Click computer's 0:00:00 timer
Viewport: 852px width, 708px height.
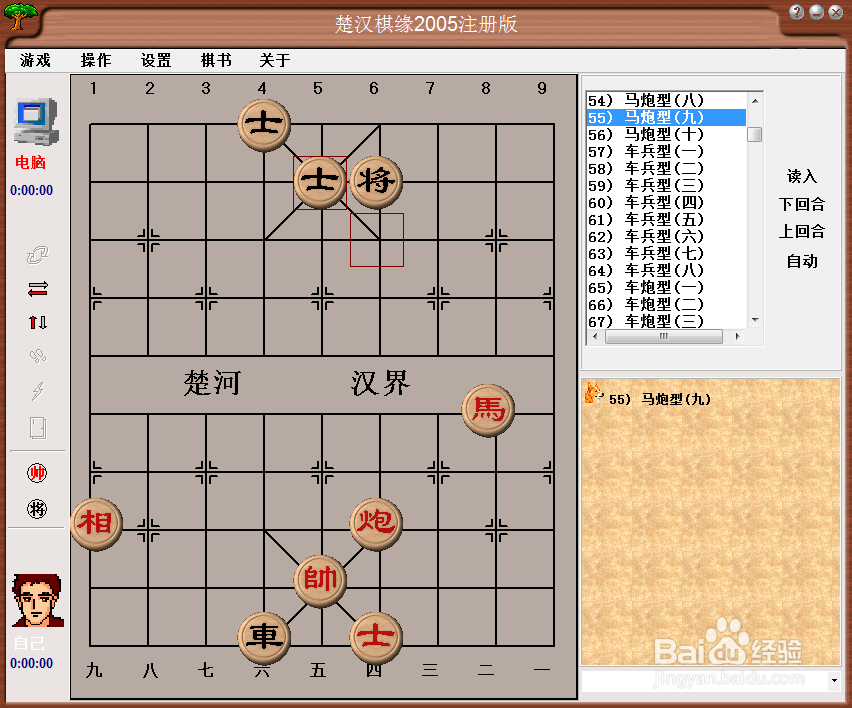pyautogui.click(x=32, y=190)
